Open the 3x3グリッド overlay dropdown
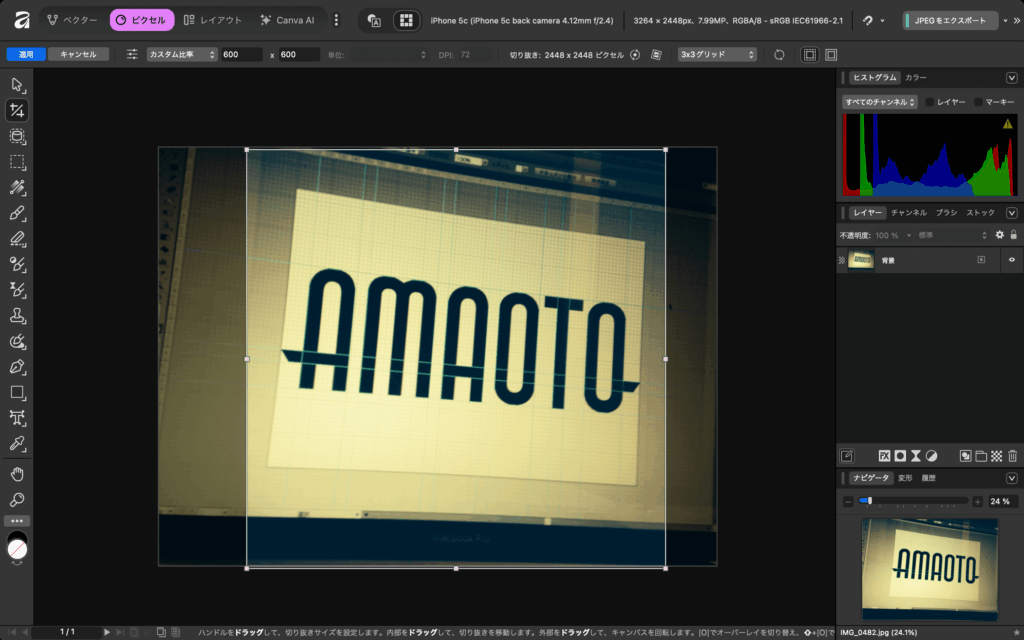The height and width of the screenshot is (640, 1024). 716,54
